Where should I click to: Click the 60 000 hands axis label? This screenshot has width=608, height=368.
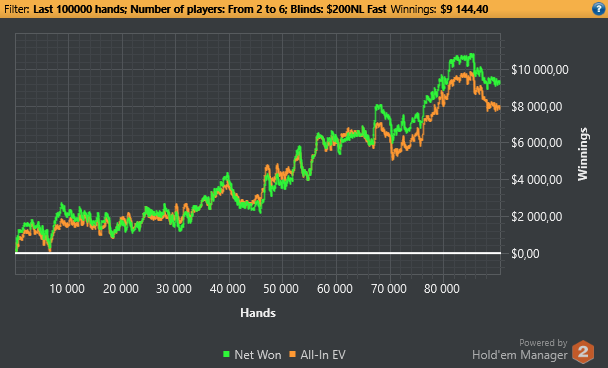point(335,289)
